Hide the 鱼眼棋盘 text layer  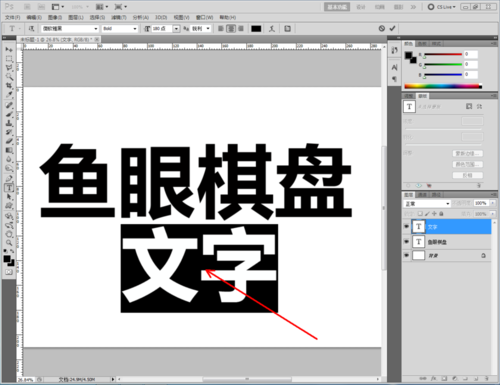(x=406, y=241)
